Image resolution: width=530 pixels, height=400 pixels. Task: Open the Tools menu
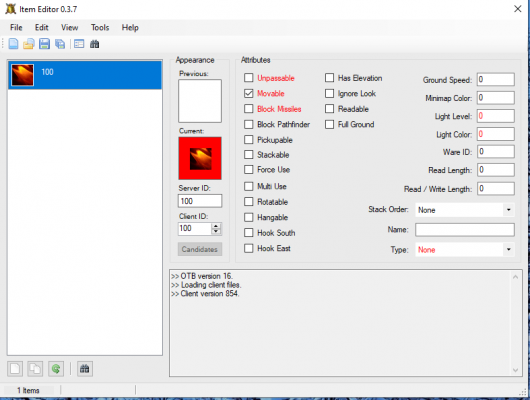tap(100, 27)
